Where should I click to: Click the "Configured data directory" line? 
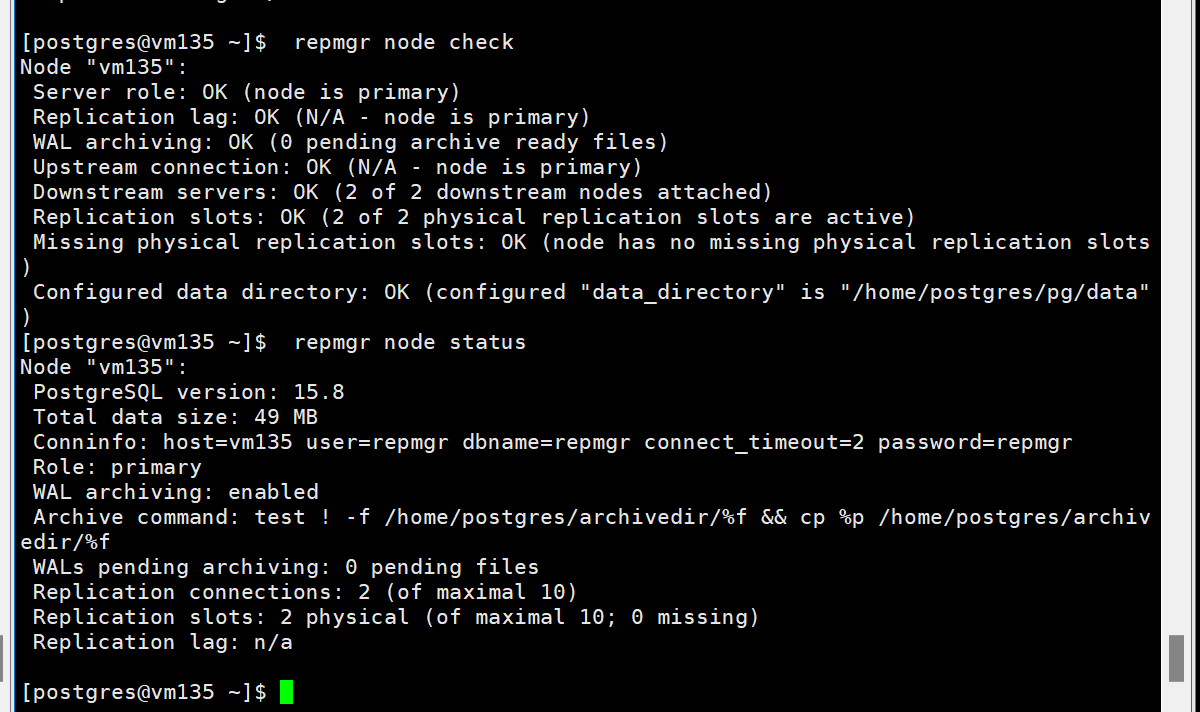click(590, 292)
